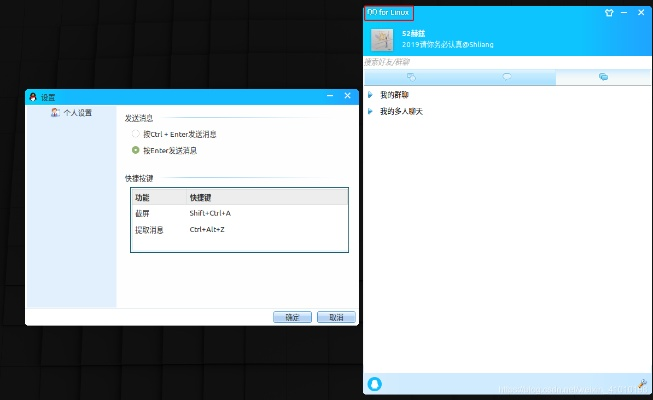Open the settings wrench icon at bottom right

pos(641,383)
